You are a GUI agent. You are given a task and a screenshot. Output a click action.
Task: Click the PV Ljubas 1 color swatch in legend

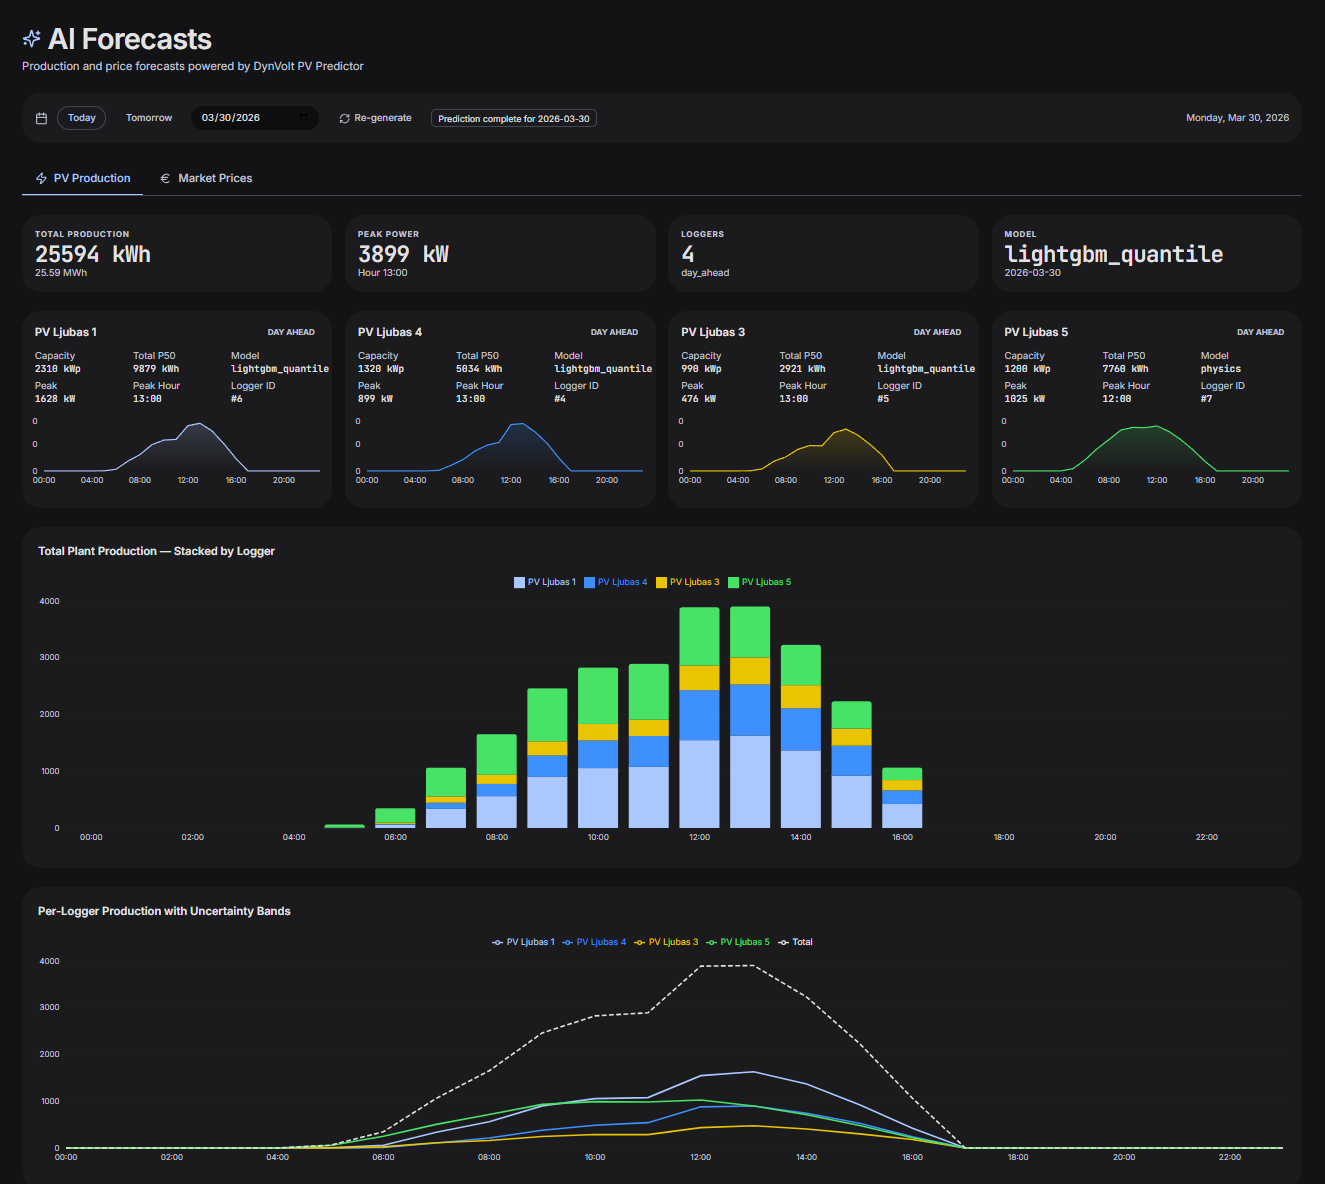[517, 581]
